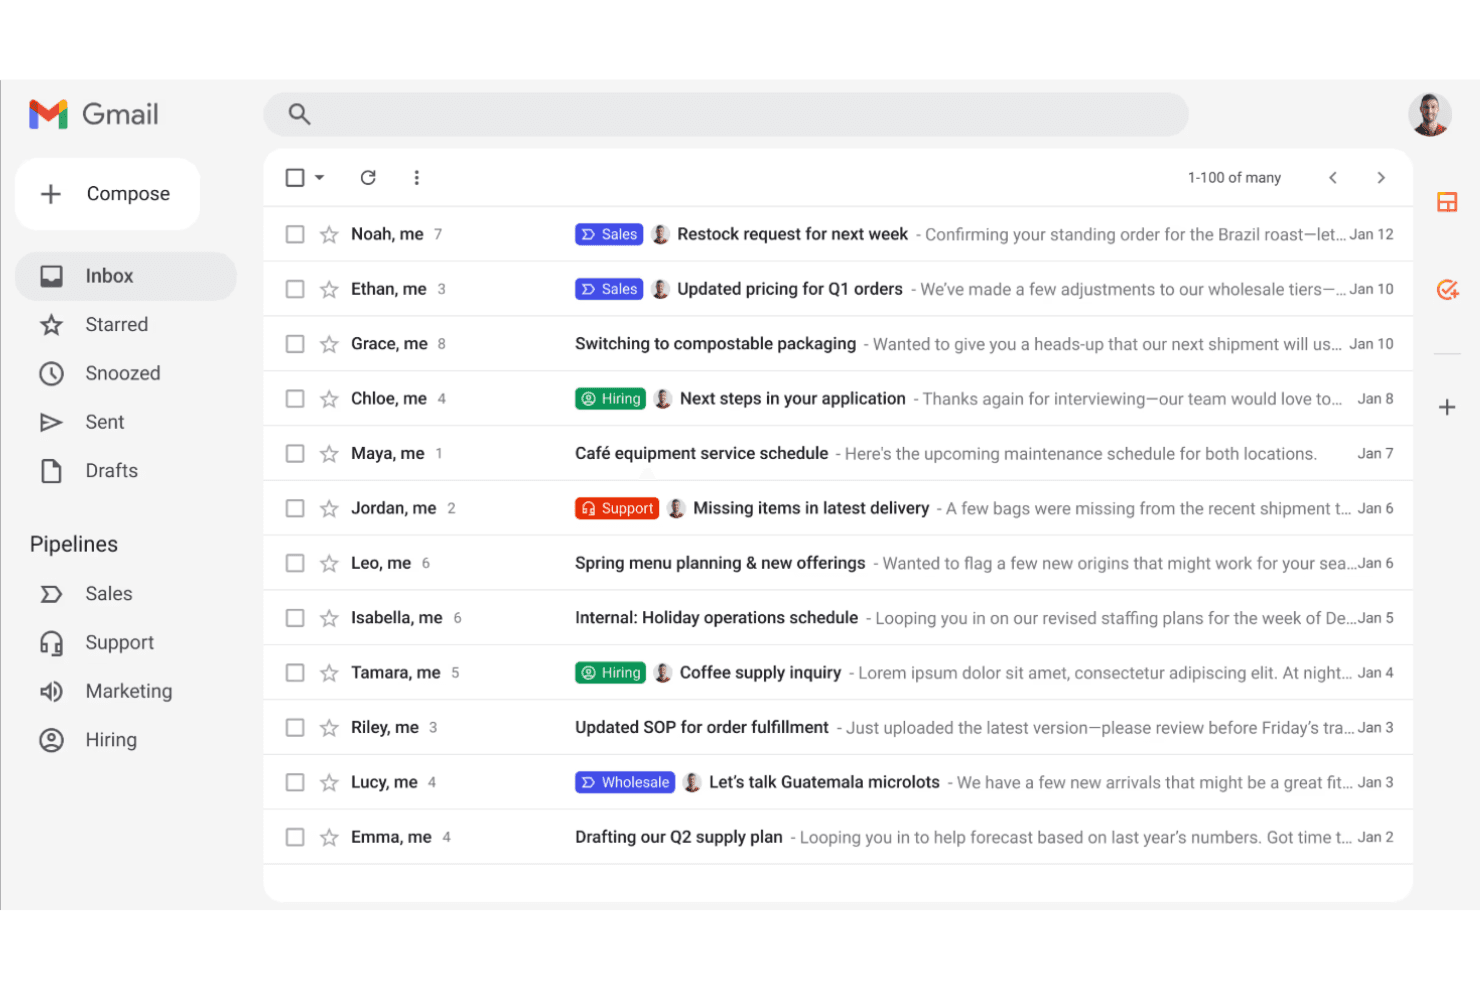Open 'Switching to compostable packaging' email
Viewport: 1480px width, 987px height.
point(838,344)
